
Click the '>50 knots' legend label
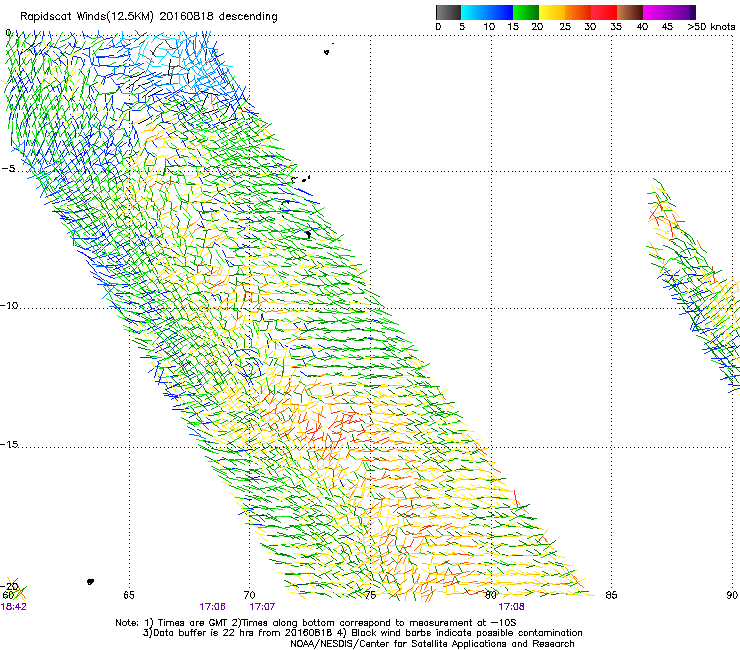click(x=711, y=27)
